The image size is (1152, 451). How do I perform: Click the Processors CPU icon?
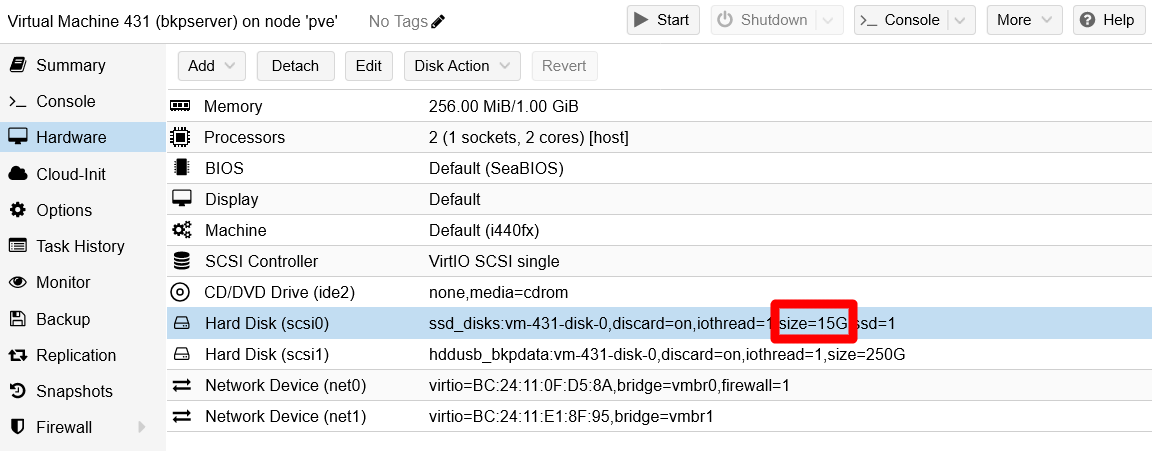pyautogui.click(x=181, y=137)
